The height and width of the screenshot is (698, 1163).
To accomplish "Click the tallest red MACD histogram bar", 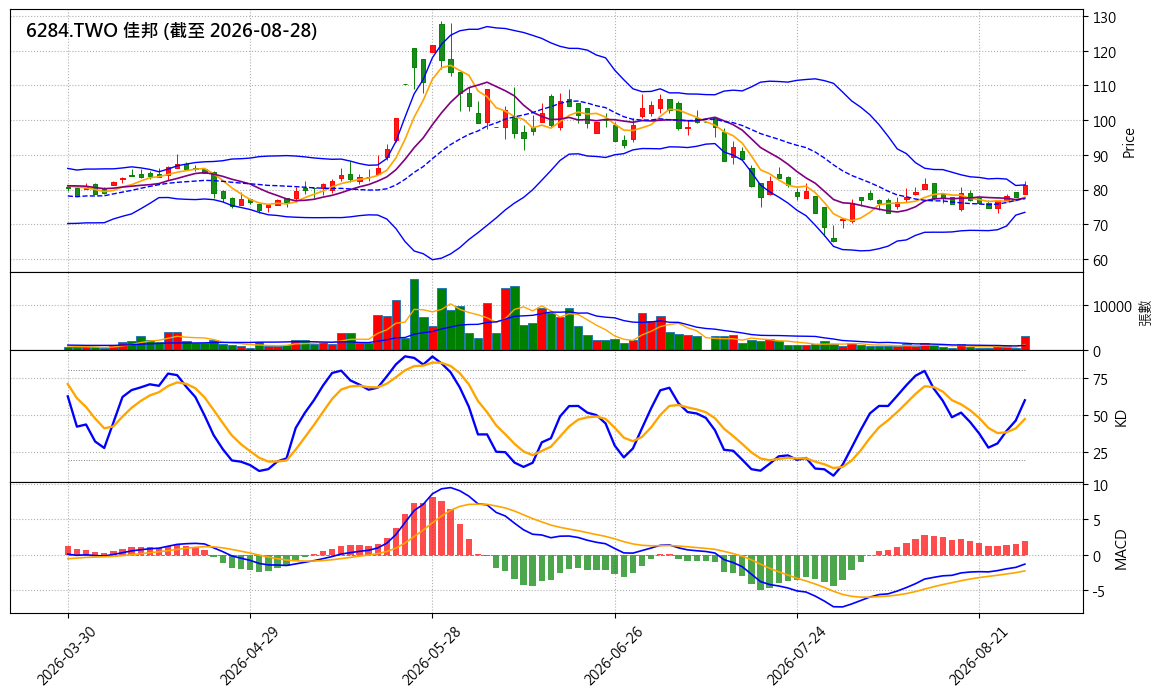I will (x=432, y=526).
